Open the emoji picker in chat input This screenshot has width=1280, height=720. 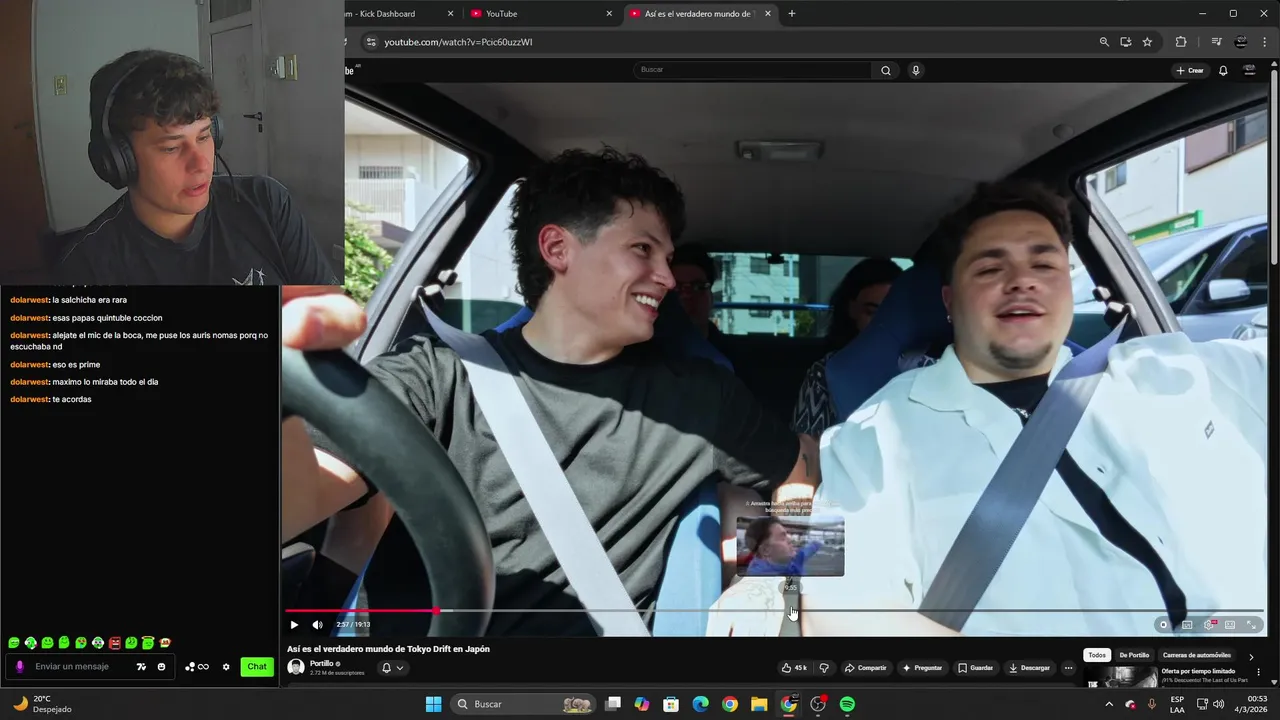[x=161, y=667]
